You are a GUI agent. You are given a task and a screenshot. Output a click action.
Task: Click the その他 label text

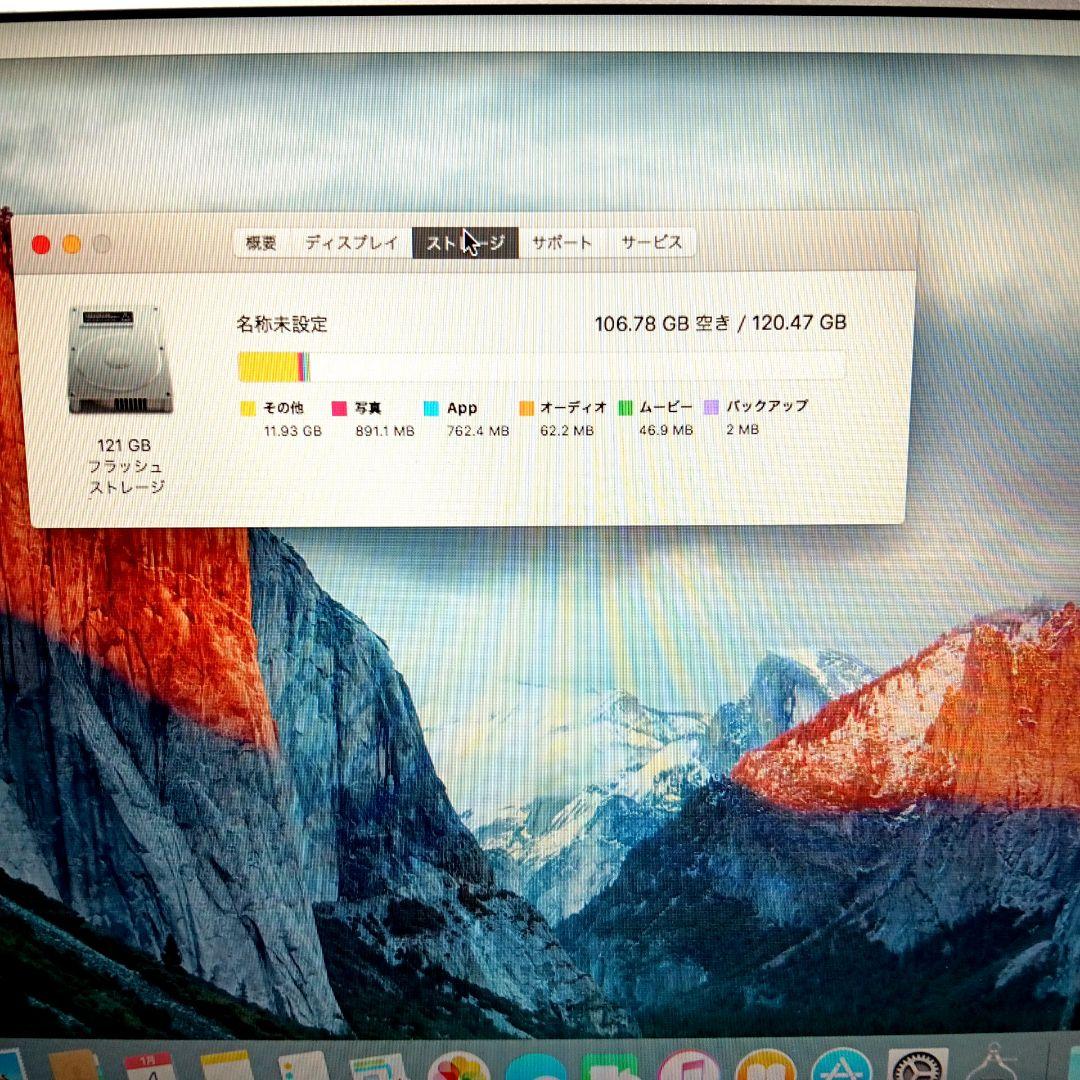(x=284, y=408)
